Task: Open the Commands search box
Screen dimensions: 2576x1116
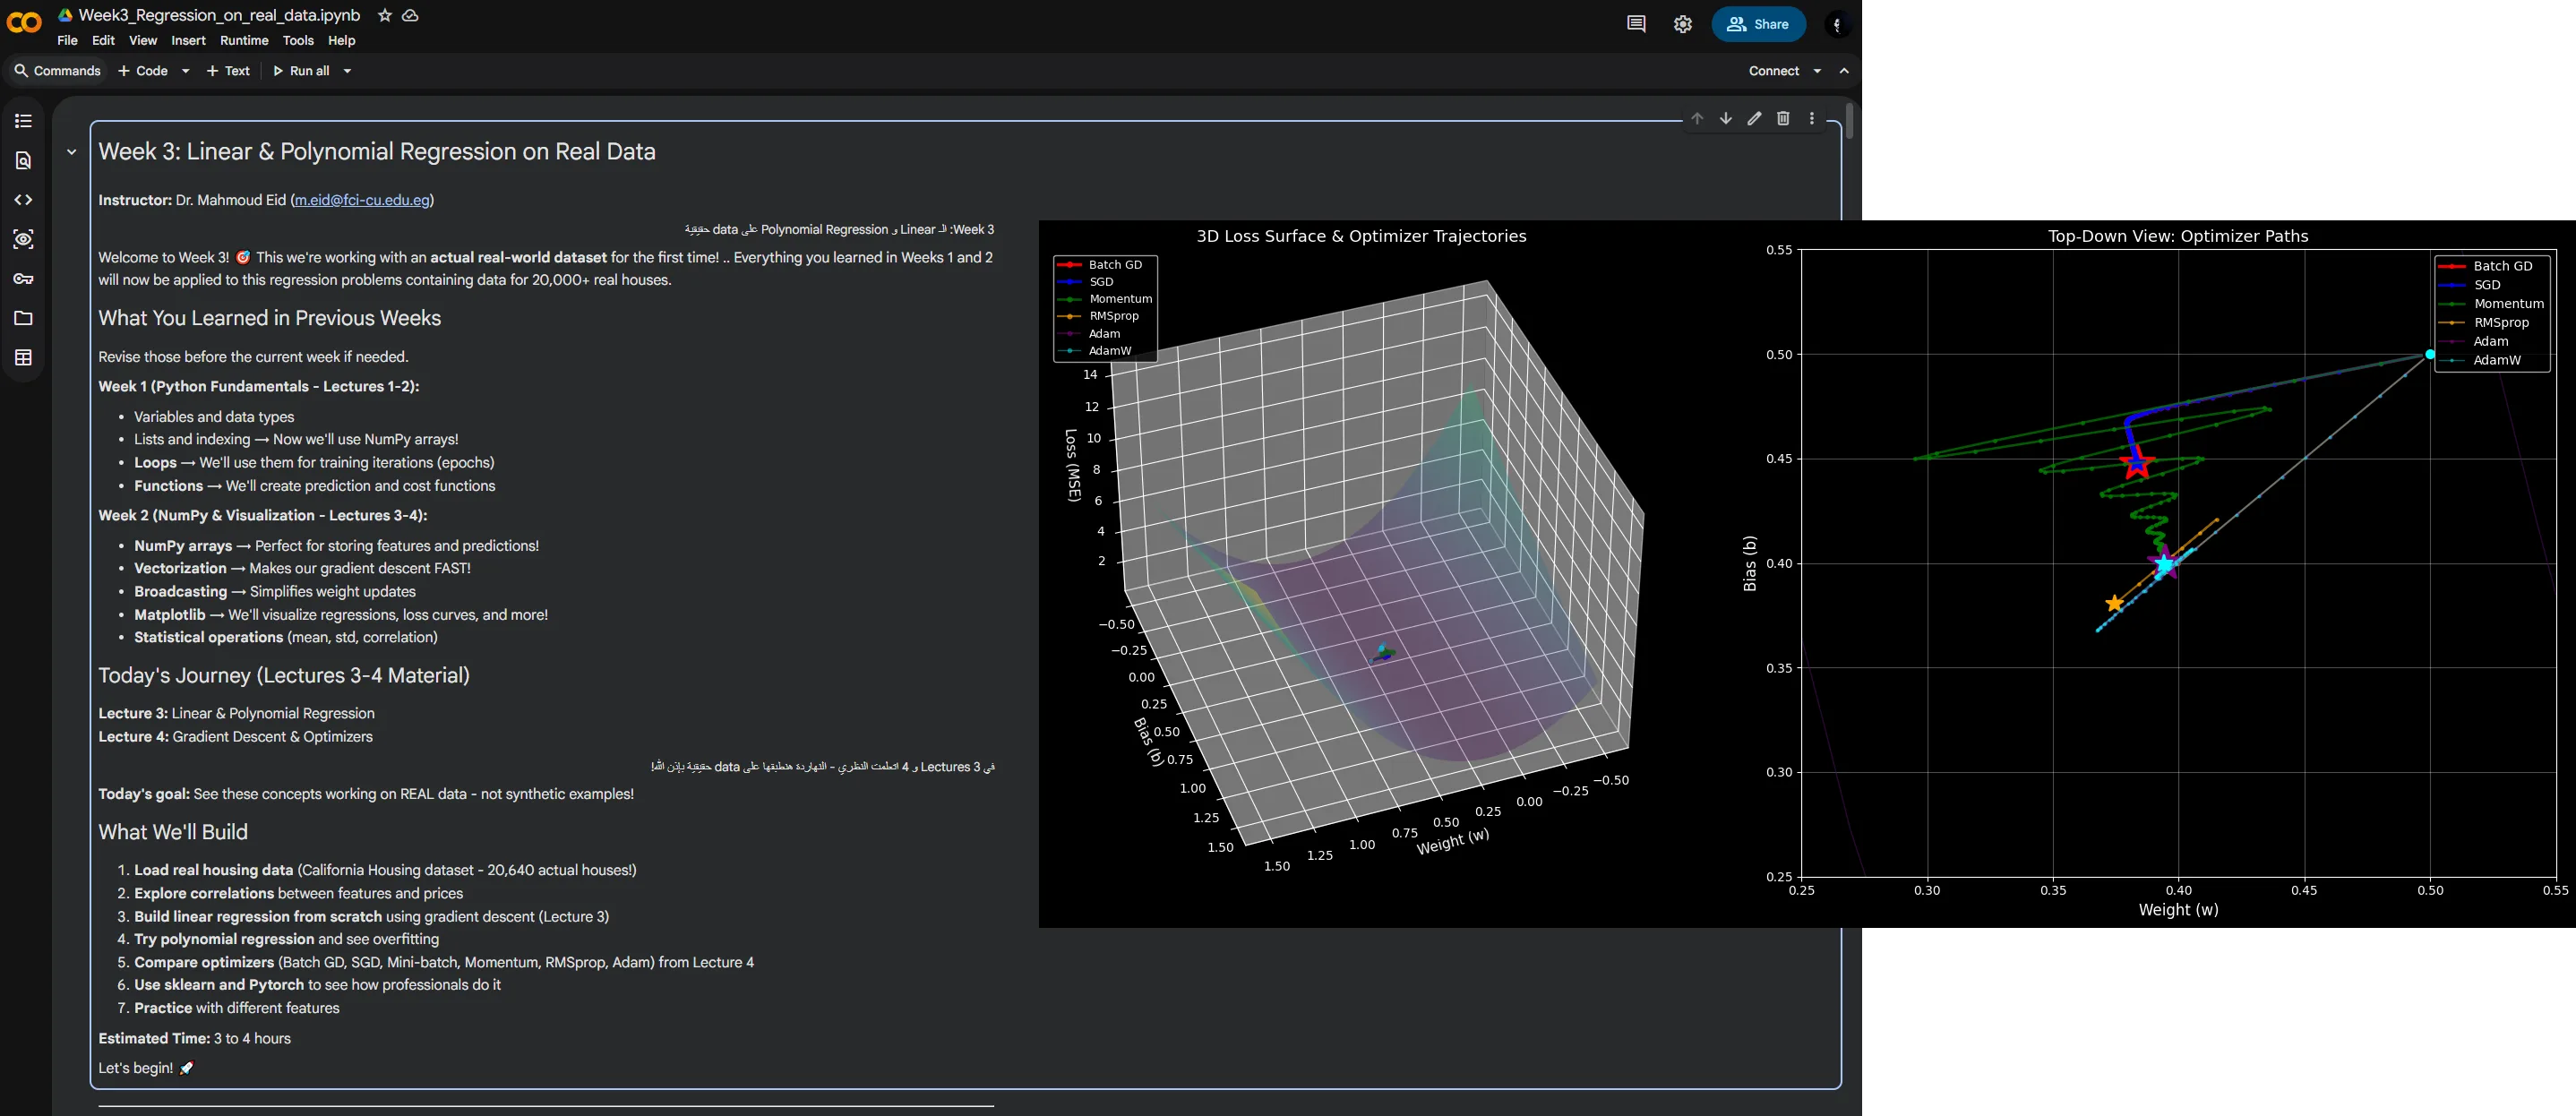Action: [x=57, y=71]
